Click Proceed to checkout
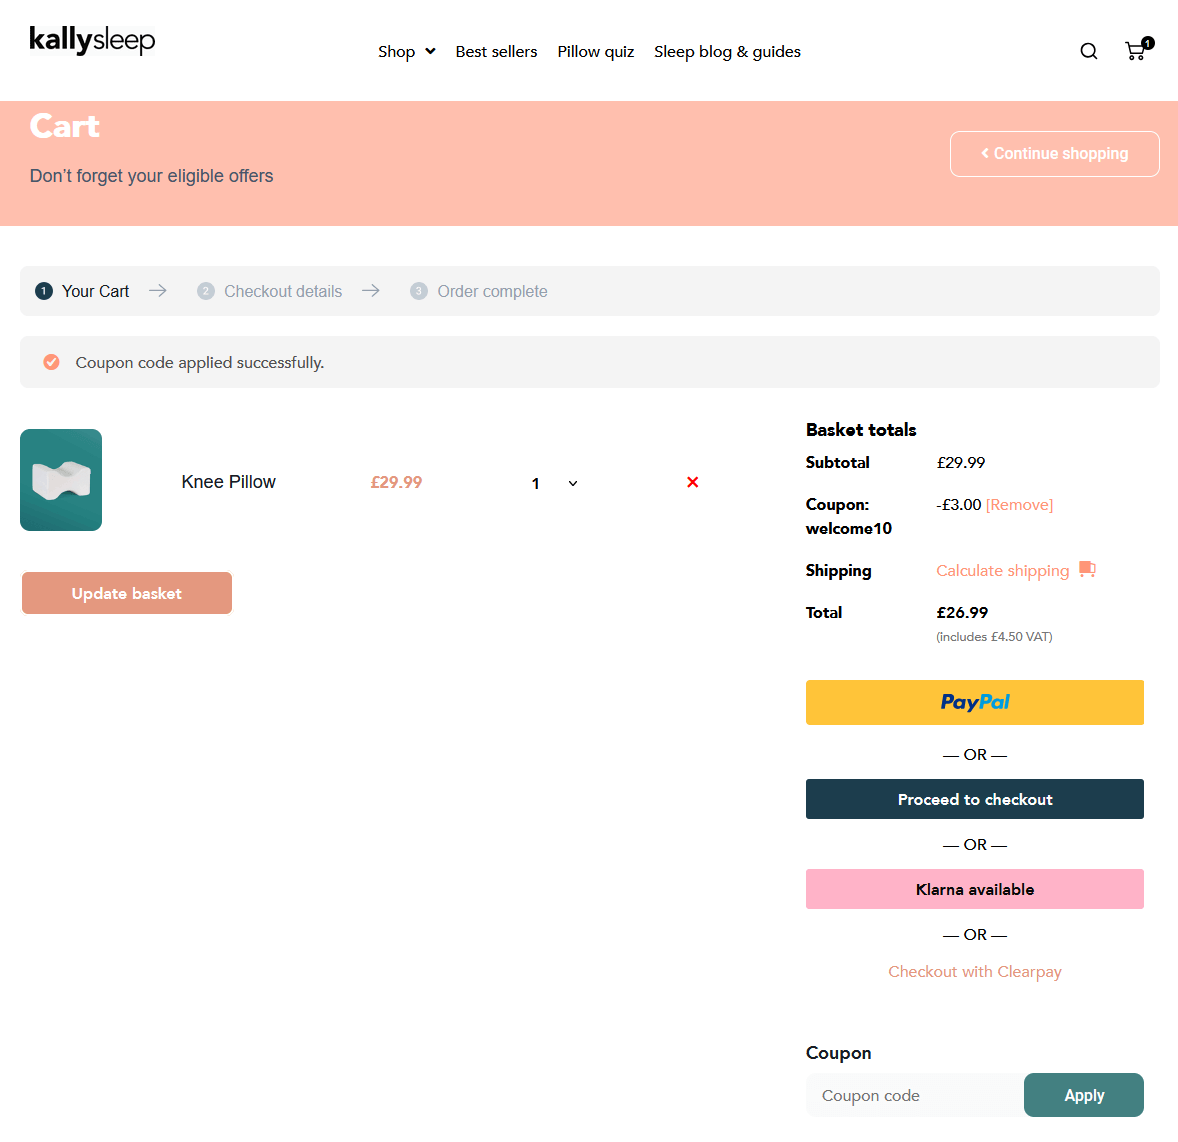The height and width of the screenshot is (1142, 1178). [x=974, y=799]
